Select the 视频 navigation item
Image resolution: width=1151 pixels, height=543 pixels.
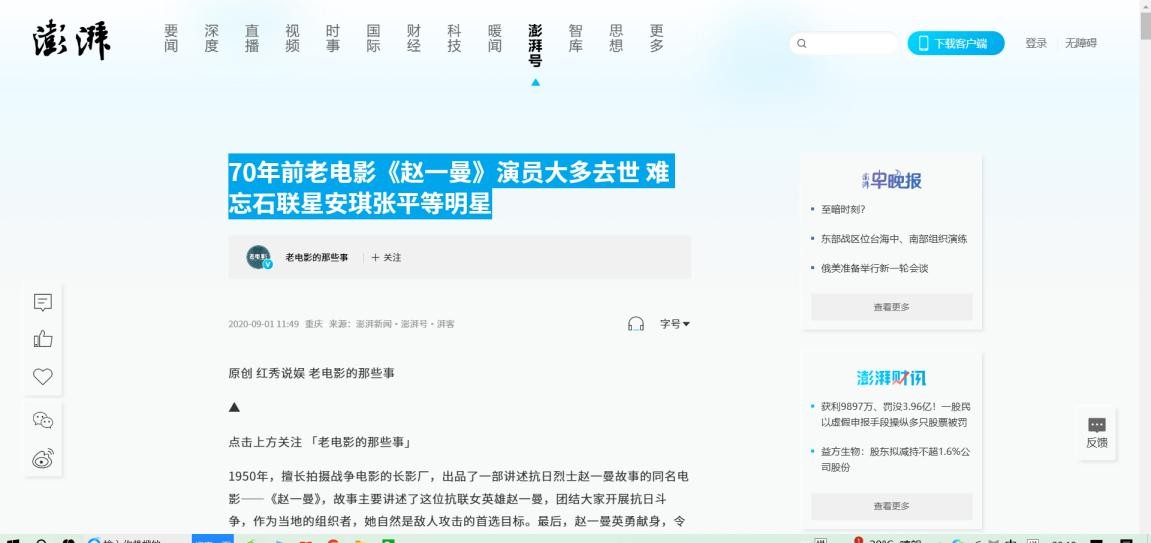pyautogui.click(x=292, y=38)
